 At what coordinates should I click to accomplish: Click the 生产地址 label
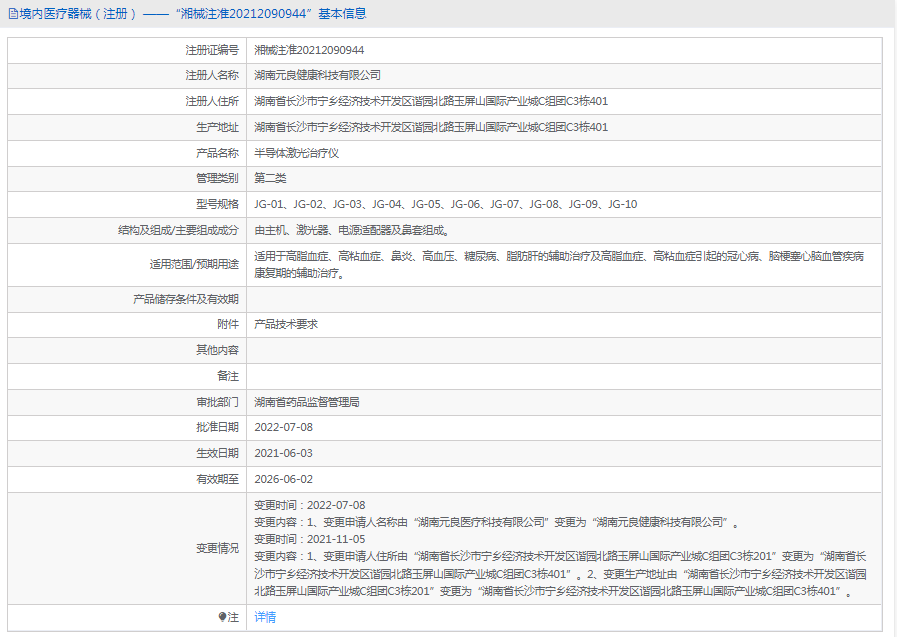click(x=217, y=127)
